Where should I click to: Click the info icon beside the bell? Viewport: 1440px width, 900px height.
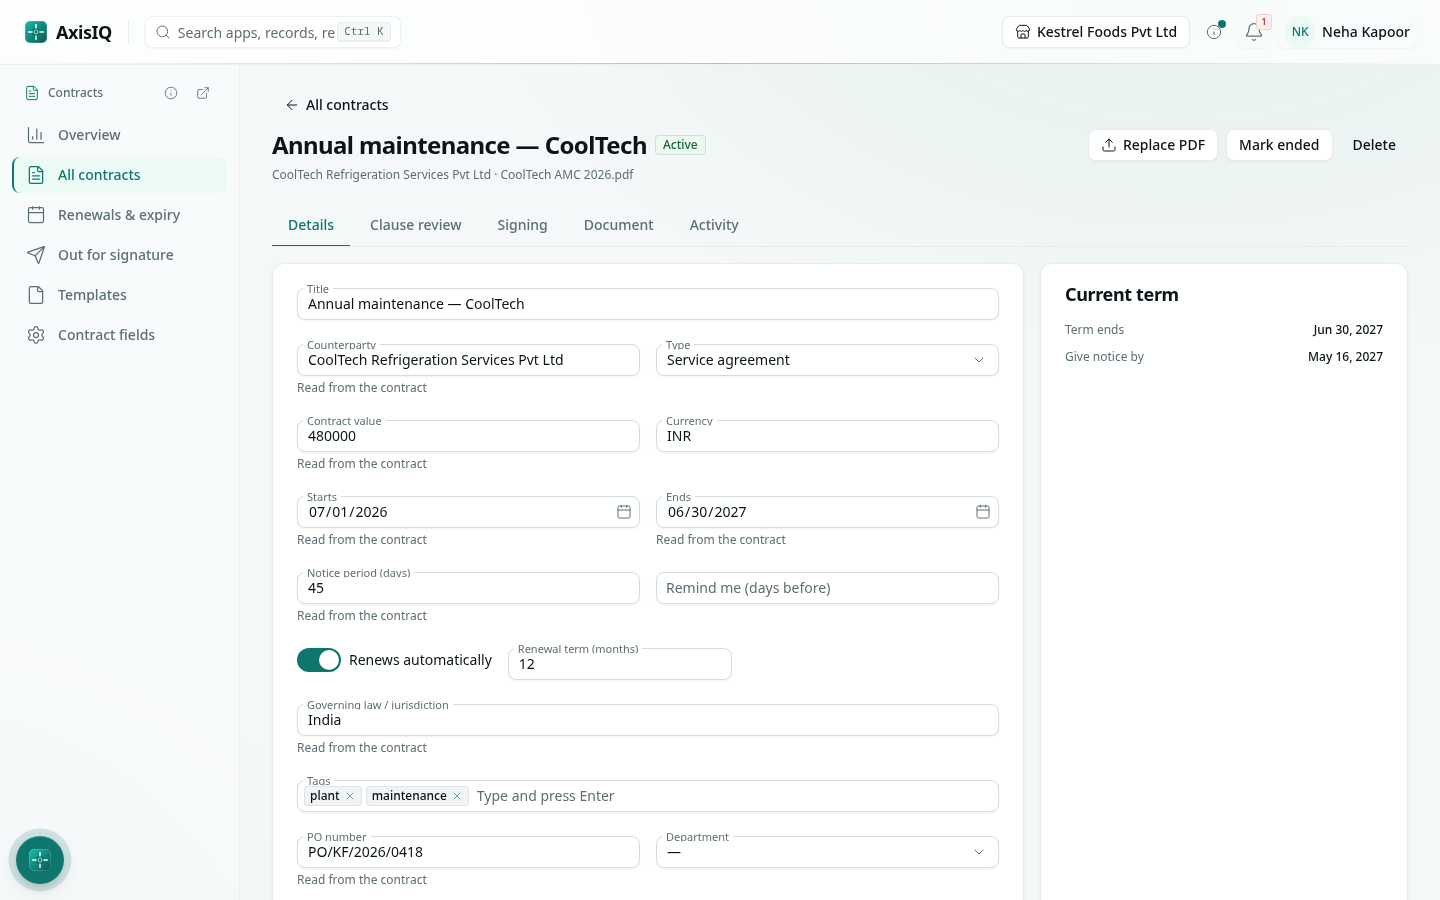1214,32
